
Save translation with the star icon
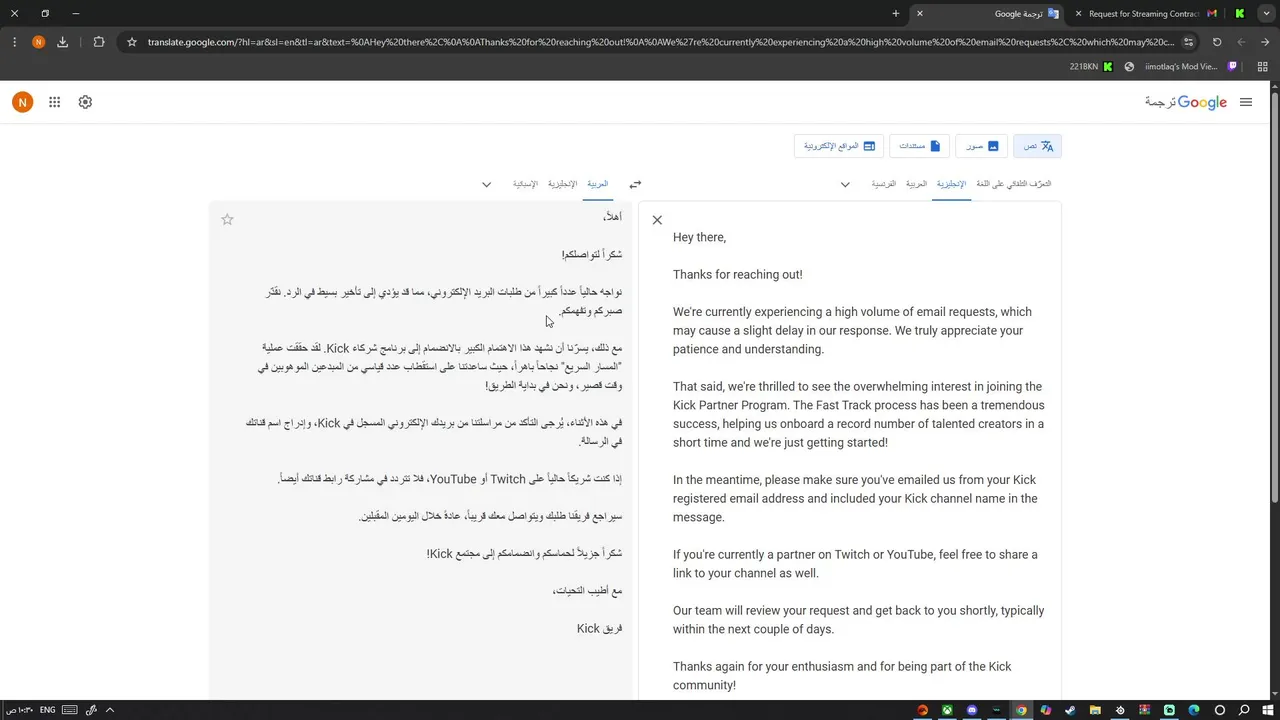click(227, 219)
